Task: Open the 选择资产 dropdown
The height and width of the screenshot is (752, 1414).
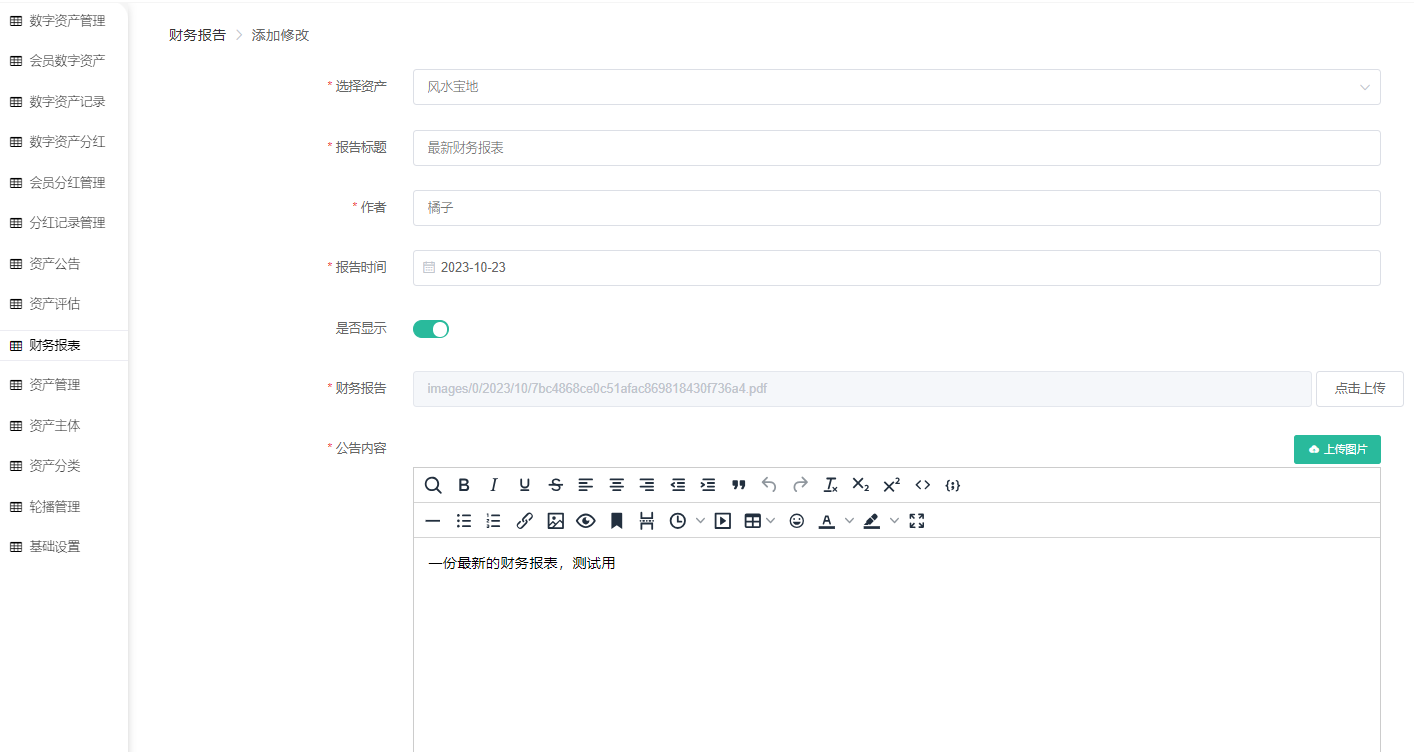Action: 896,87
